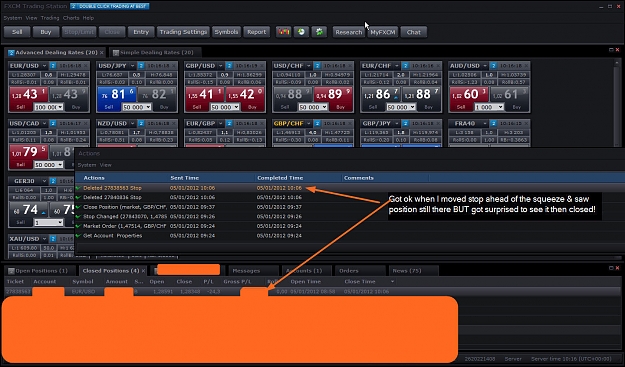Click the Open Positions tab icon

click(11, 271)
